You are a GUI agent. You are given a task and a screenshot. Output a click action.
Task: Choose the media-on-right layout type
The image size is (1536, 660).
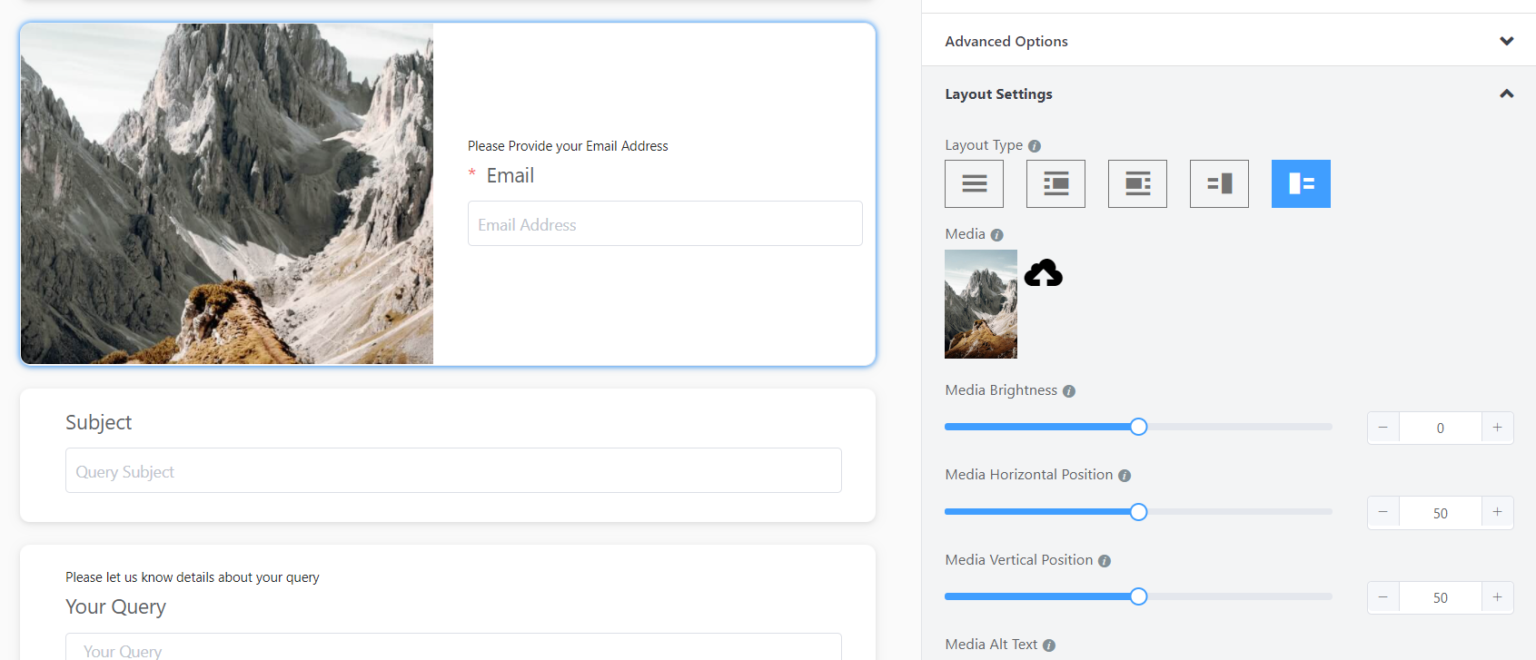[x=1219, y=183]
